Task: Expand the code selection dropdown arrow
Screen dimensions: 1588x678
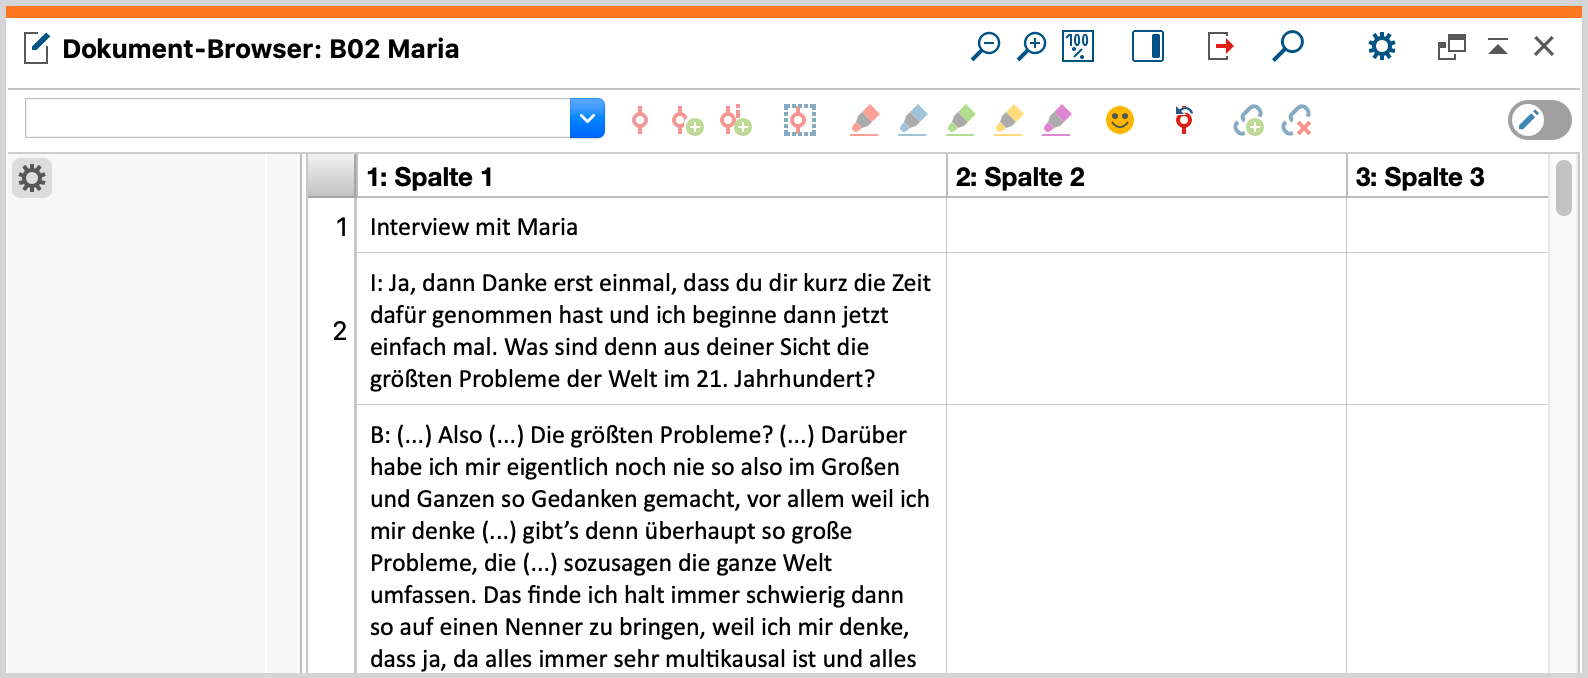Action: coord(587,119)
